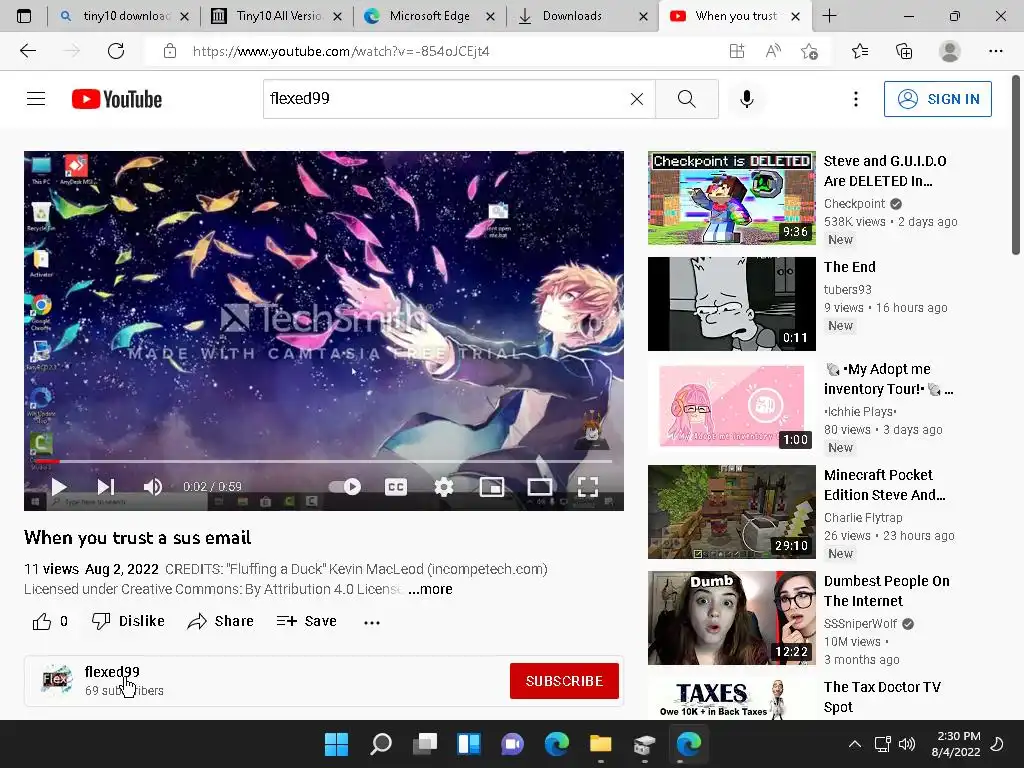Click the Dislike button

point(128,621)
